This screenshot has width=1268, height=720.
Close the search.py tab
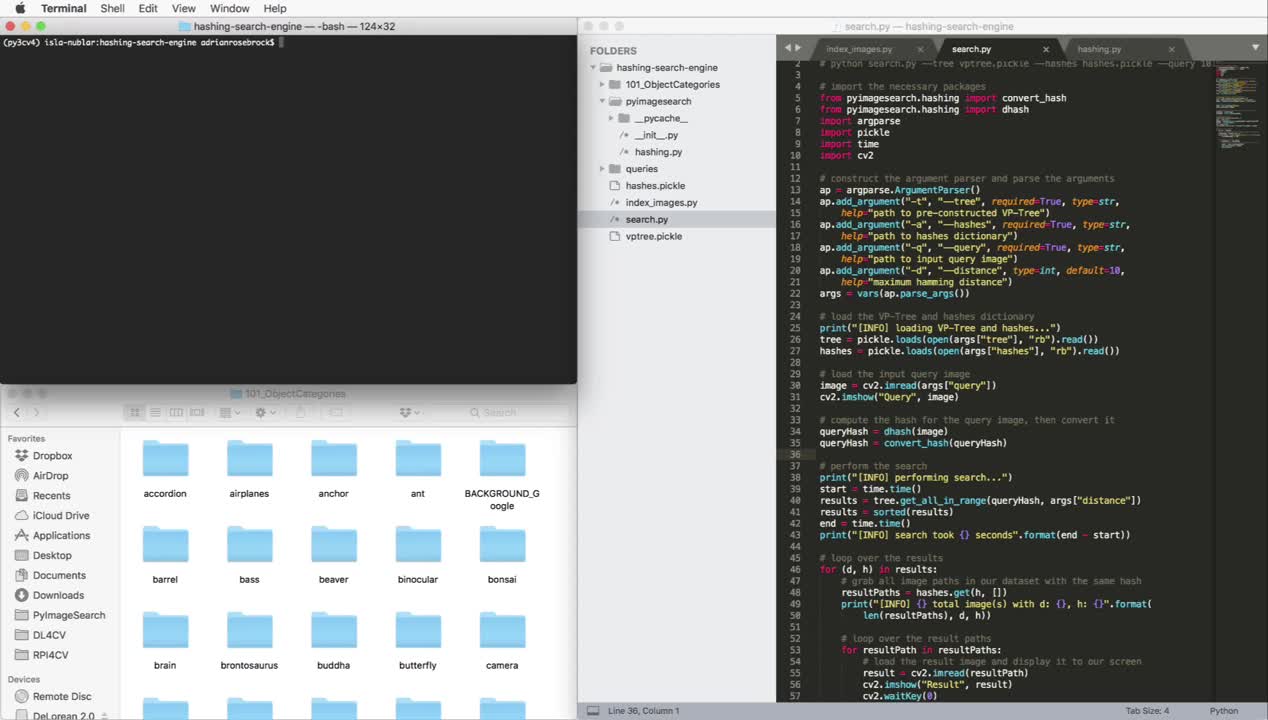click(1046, 49)
